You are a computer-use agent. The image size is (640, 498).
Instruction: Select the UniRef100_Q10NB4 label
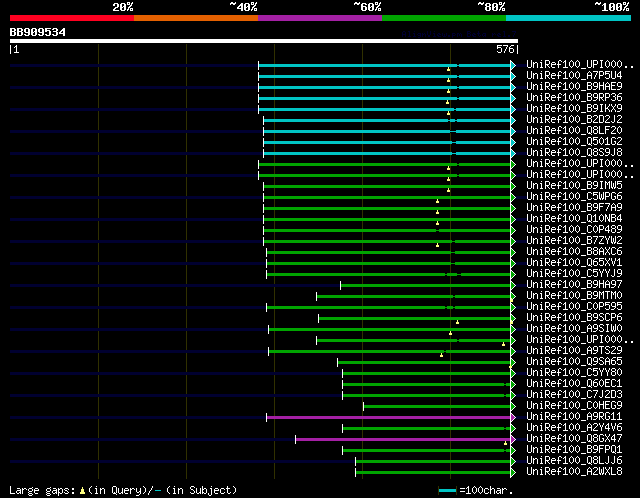click(x=574, y=219)
